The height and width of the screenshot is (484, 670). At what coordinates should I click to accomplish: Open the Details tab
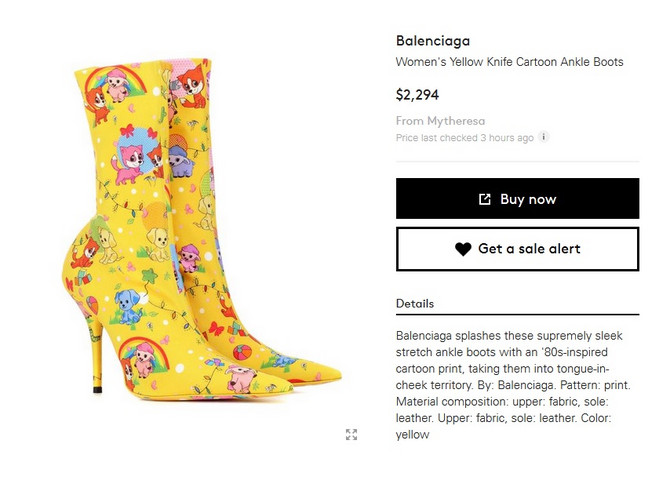coord(415,303)
